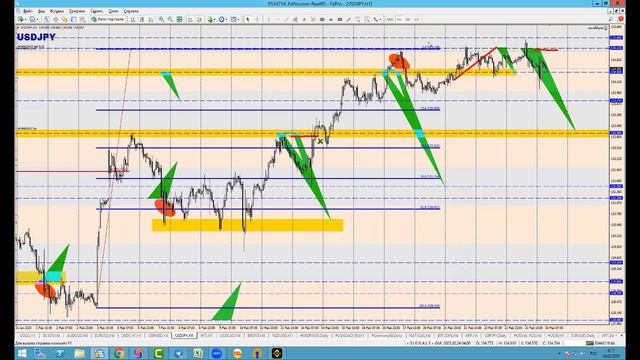Open Excel from the taskbar

pyautogui.click(x=198, y=353)
